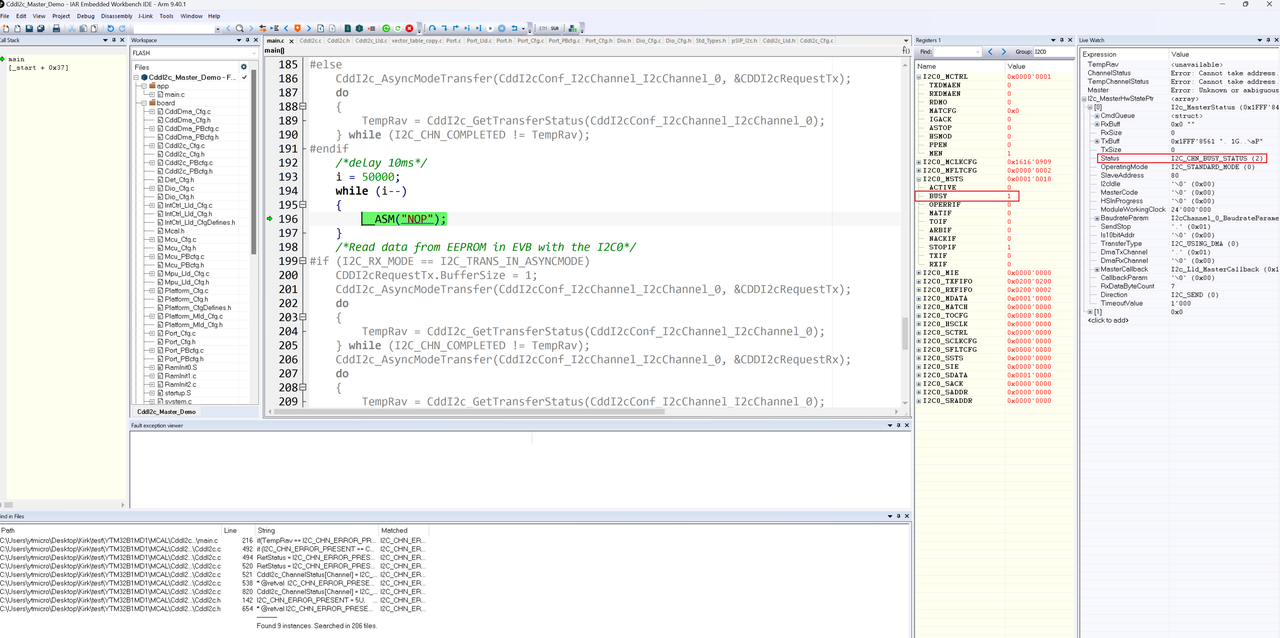Paste clipboard contents via the toolbar icon
This screenshot has height=638, width=1280.
[93, 28]
